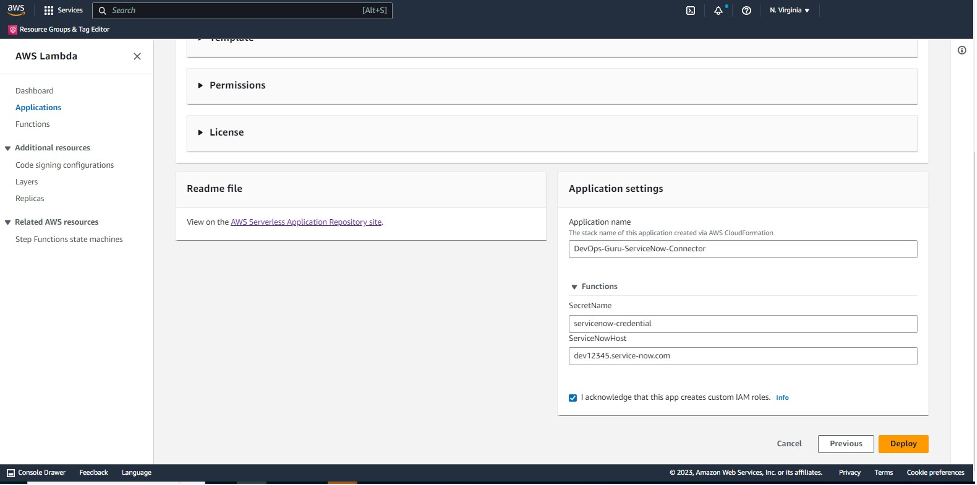Open Cookie preferences in footer

click(x=935, y=473)
